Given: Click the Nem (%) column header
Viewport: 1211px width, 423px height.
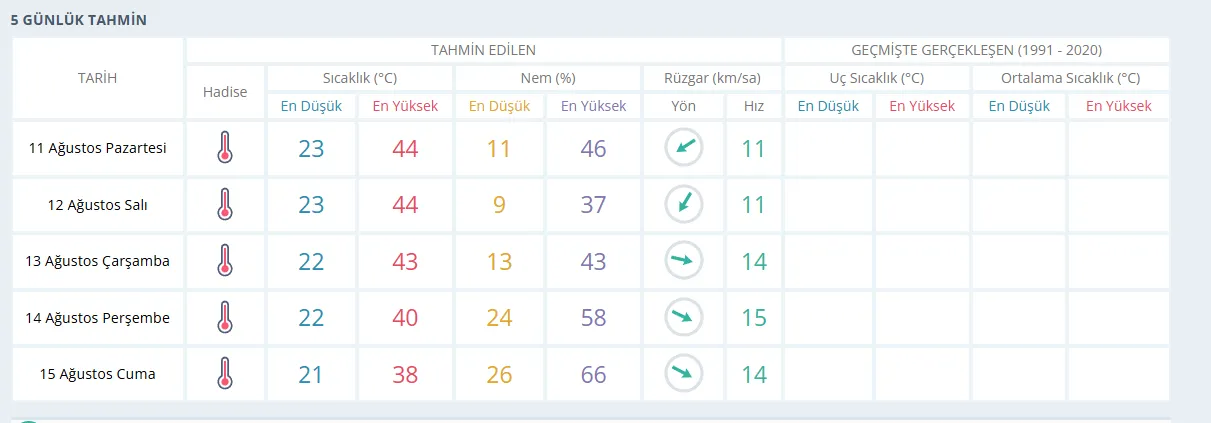Looking at the screenshot, I should pos(547,78).
